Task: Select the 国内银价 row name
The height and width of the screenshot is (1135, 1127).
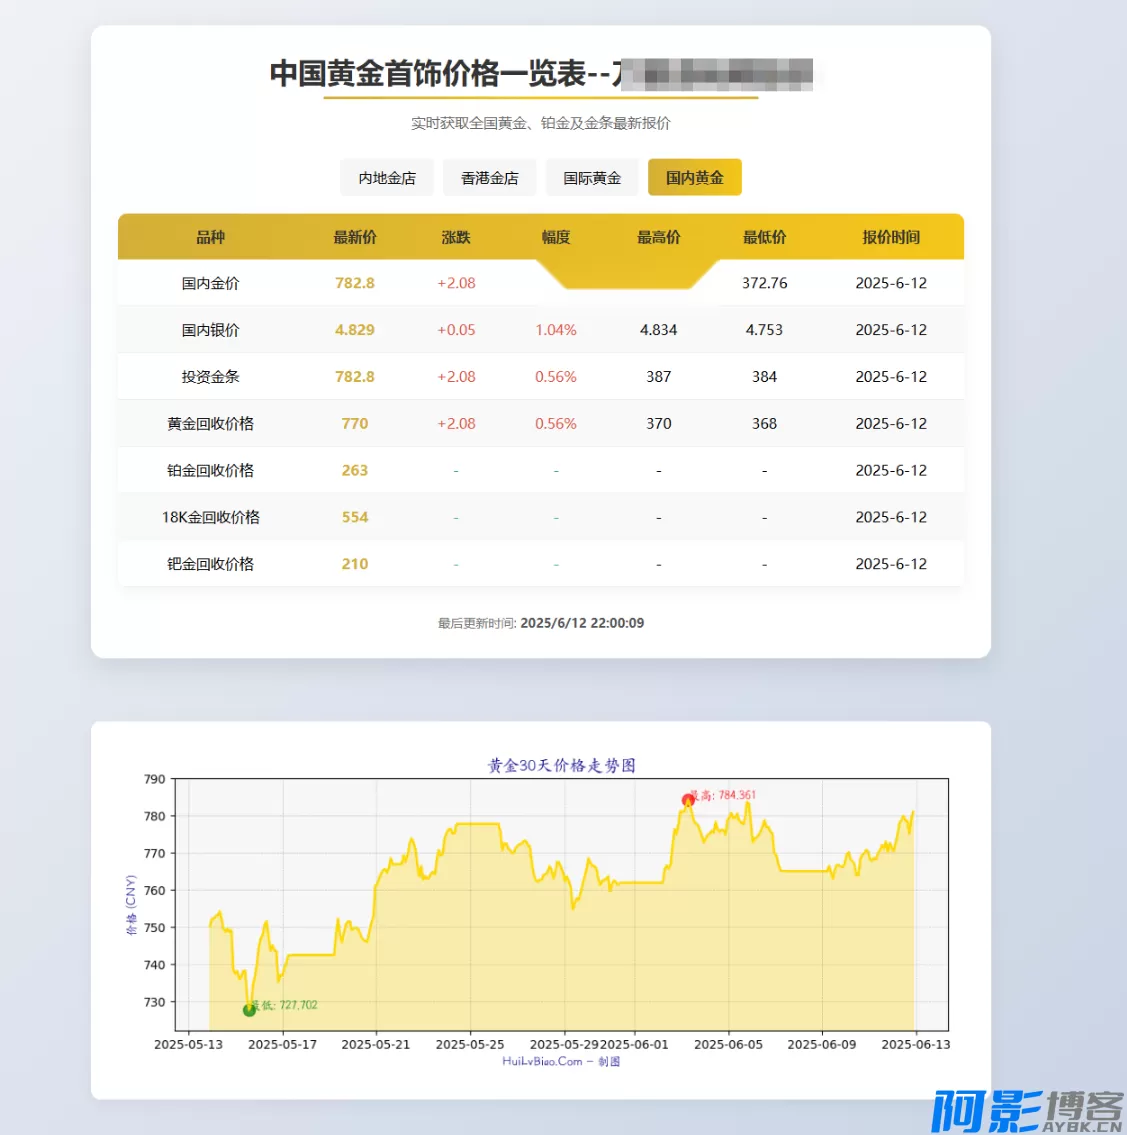Action: pos(210,330)
